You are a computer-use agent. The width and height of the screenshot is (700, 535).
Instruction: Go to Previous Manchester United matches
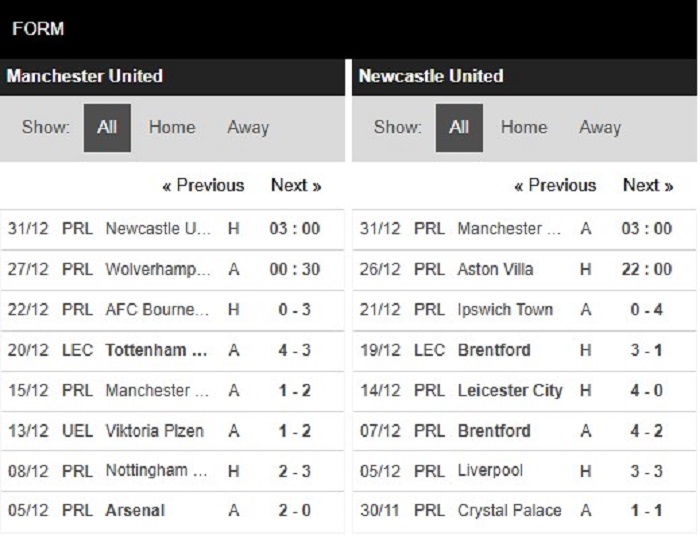point(203,186)
